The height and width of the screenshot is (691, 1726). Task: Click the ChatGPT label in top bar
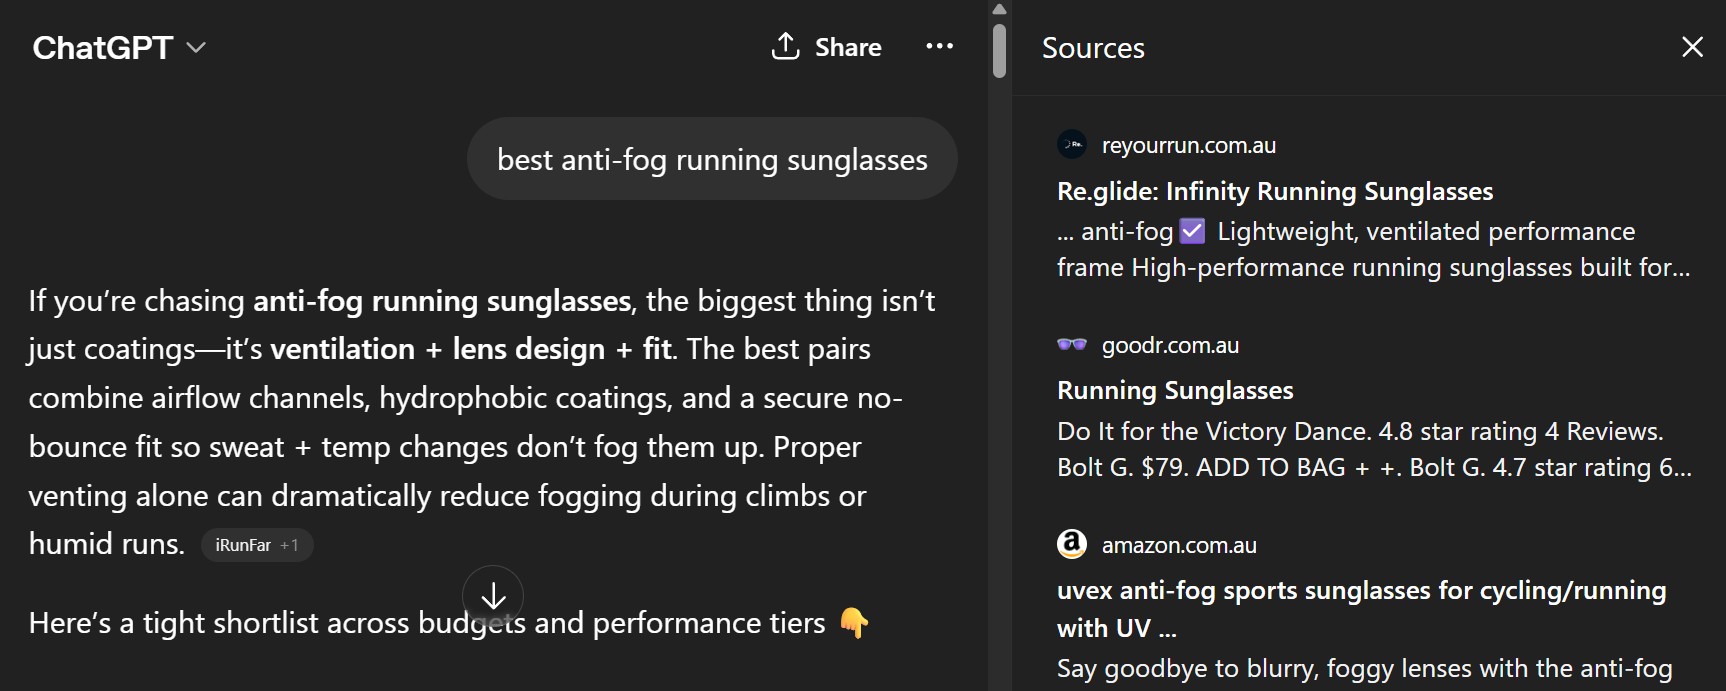tap(103, 47)
